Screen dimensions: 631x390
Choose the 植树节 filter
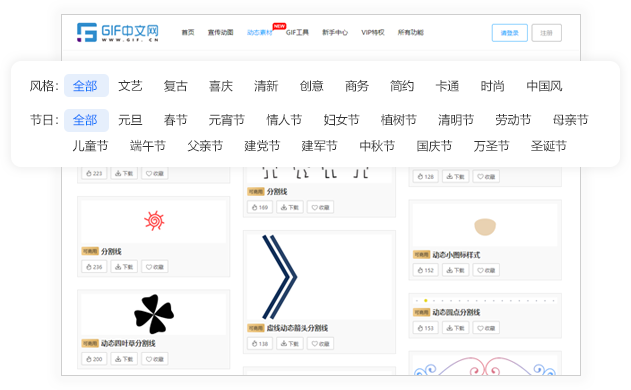[398, 120]
